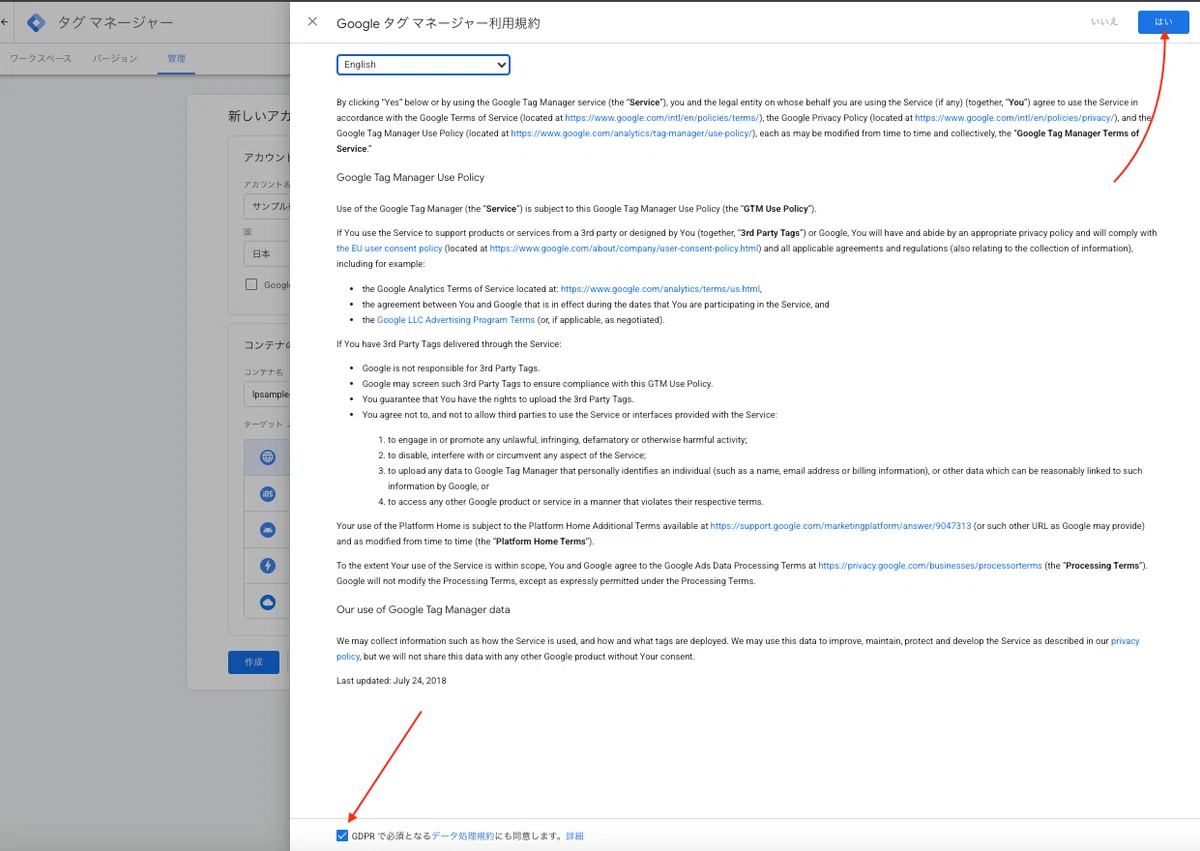Screen dimensions: 1200x851
Task: Switch to the バージョン tab
Action: 115,59
